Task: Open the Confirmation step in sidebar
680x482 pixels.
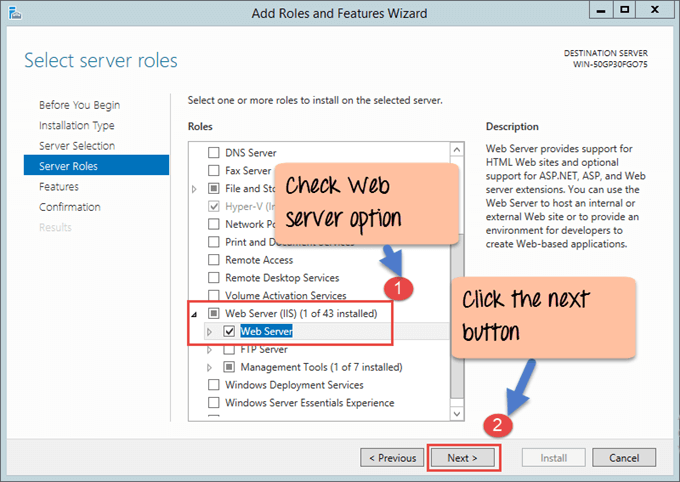Action: [69, 207]
